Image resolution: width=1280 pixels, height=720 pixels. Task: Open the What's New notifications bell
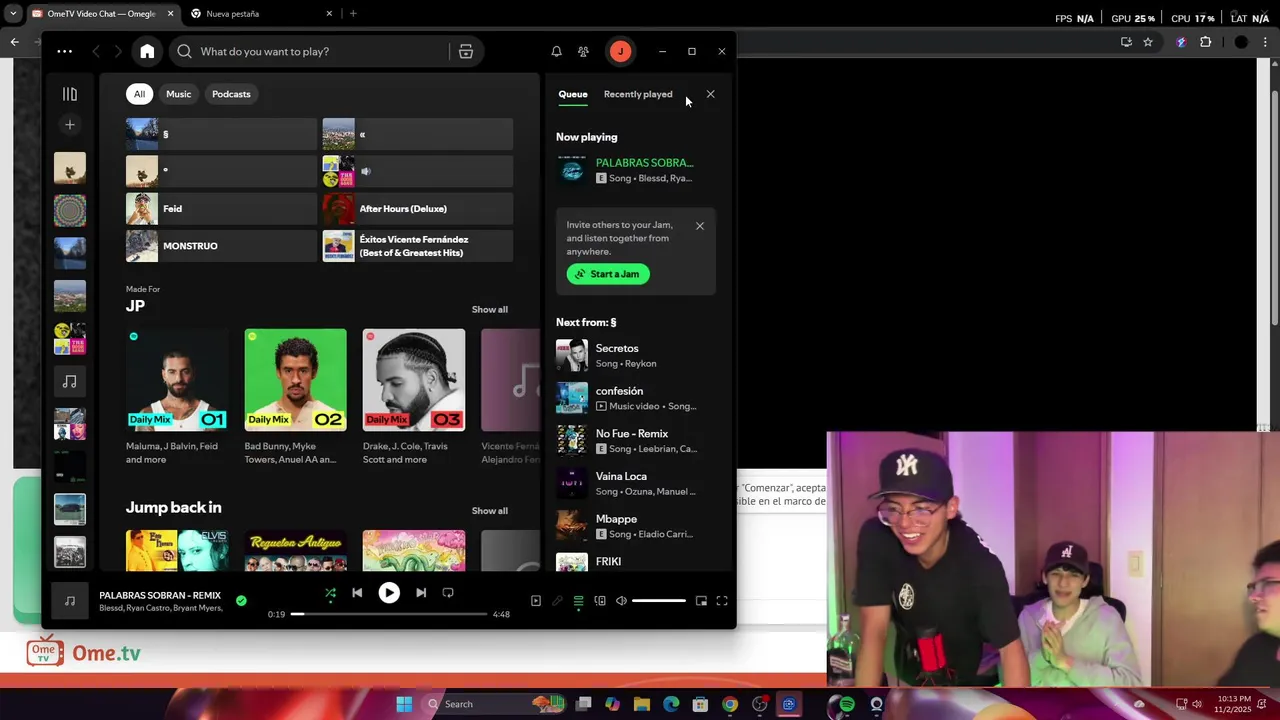pyautogui.click(x=556, y=51)
